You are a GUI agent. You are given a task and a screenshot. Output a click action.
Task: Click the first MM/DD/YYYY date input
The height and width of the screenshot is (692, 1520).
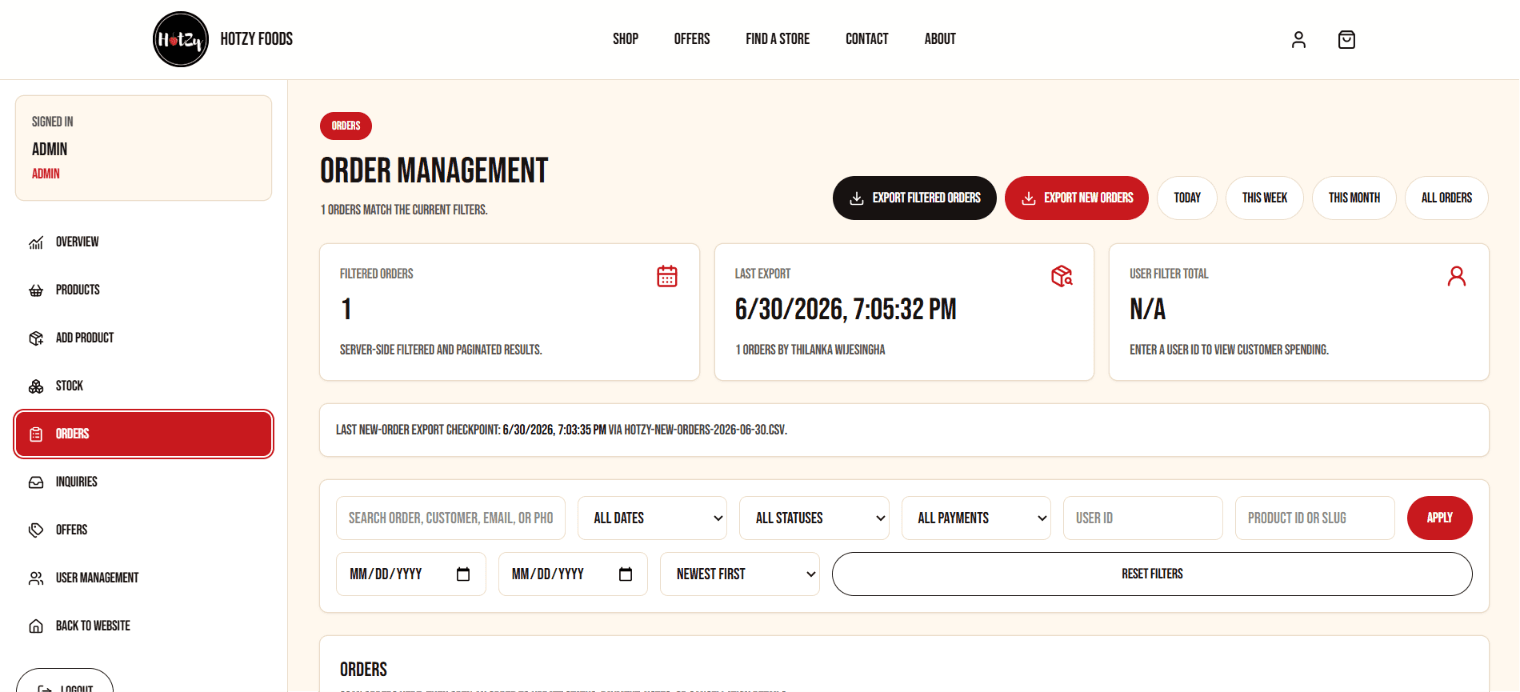411,574
